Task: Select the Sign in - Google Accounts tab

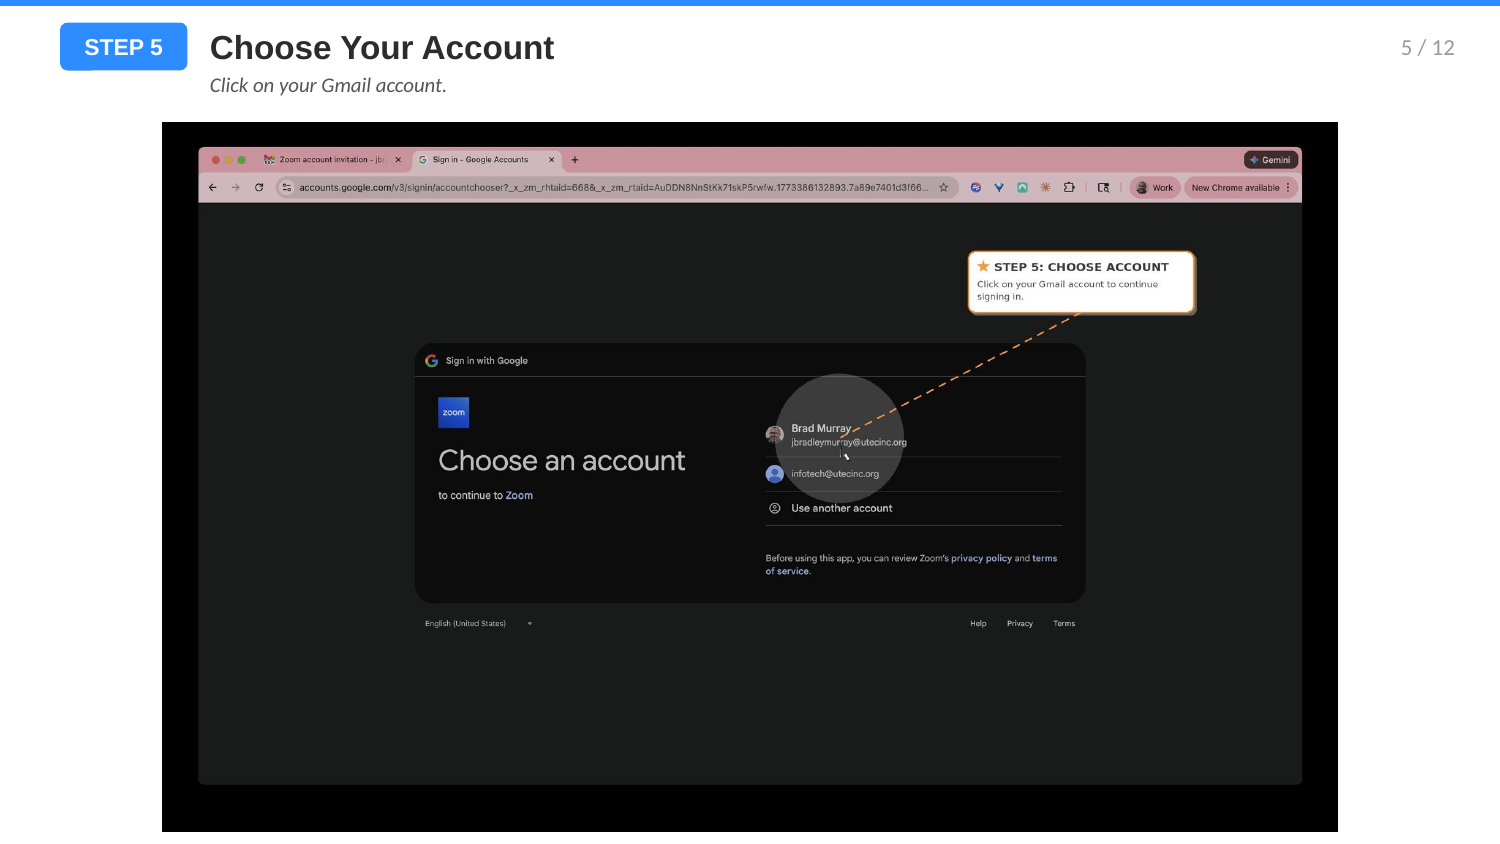Action: click(485, 159)
